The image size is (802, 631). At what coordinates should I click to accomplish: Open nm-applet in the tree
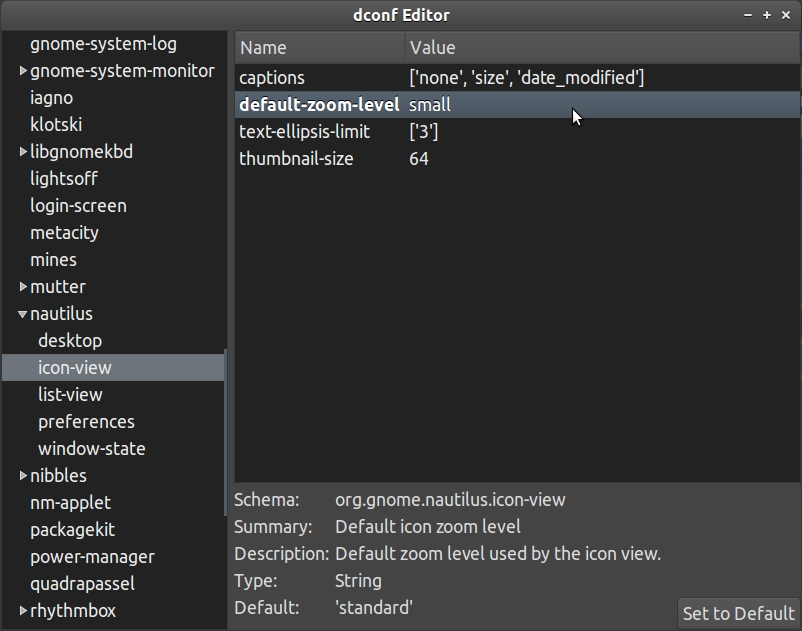click(71, 503)
